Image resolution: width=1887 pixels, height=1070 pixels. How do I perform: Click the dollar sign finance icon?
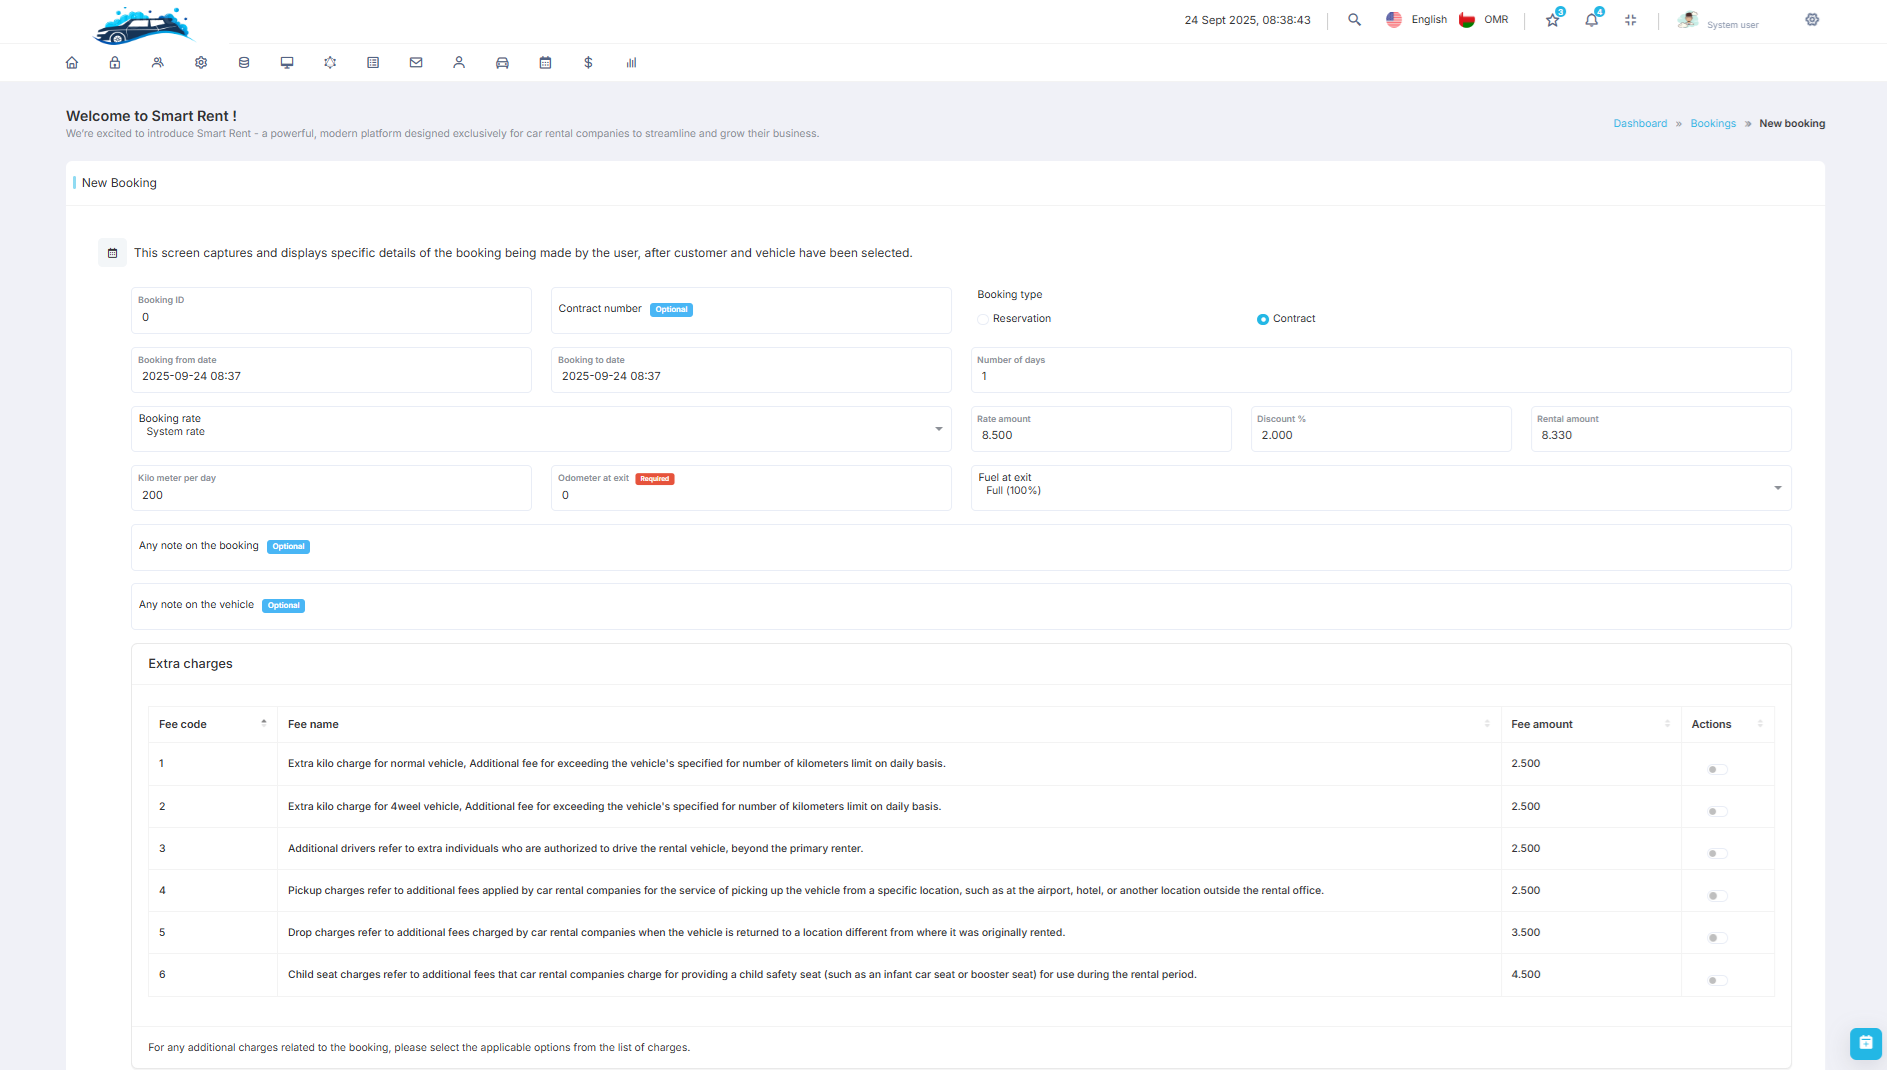[588, 63]
